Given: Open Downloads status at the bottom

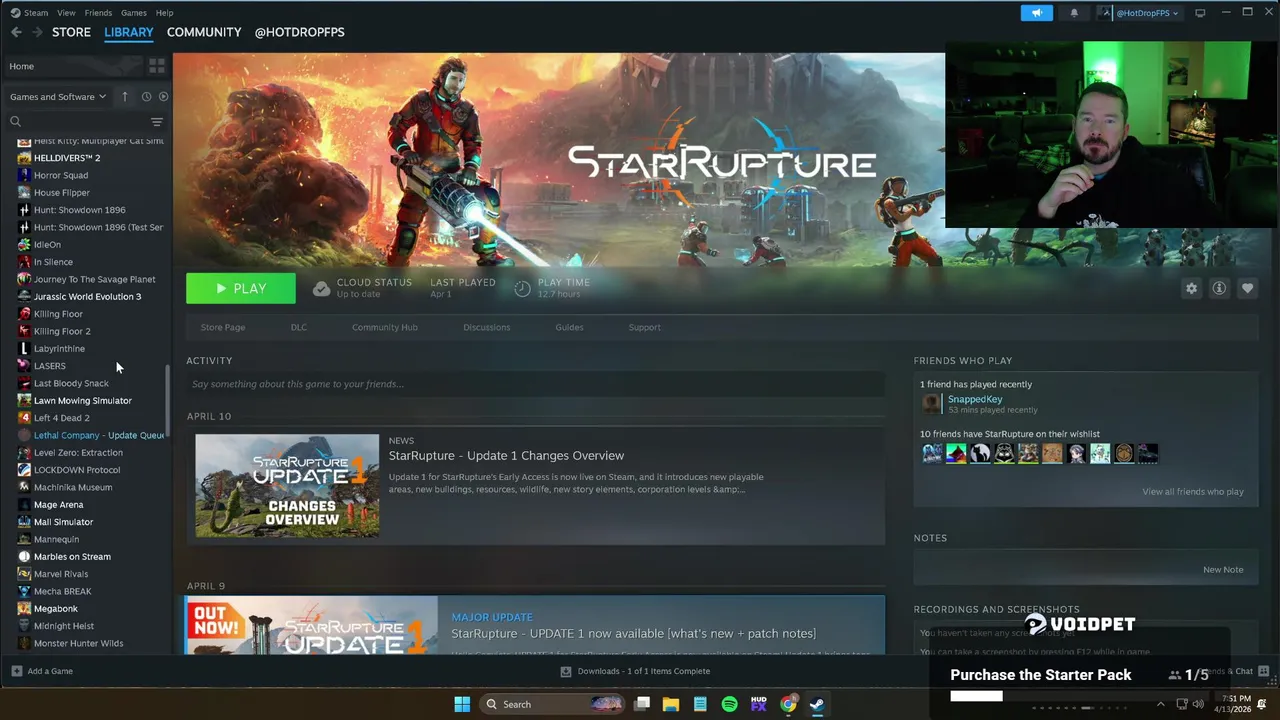Looking at the screenshot, I should [x=635, y=671].
